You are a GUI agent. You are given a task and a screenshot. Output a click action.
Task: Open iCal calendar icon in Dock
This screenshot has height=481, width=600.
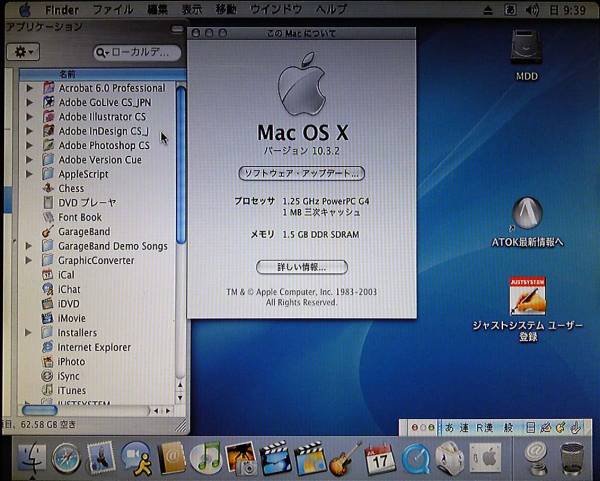click(380, 459)
